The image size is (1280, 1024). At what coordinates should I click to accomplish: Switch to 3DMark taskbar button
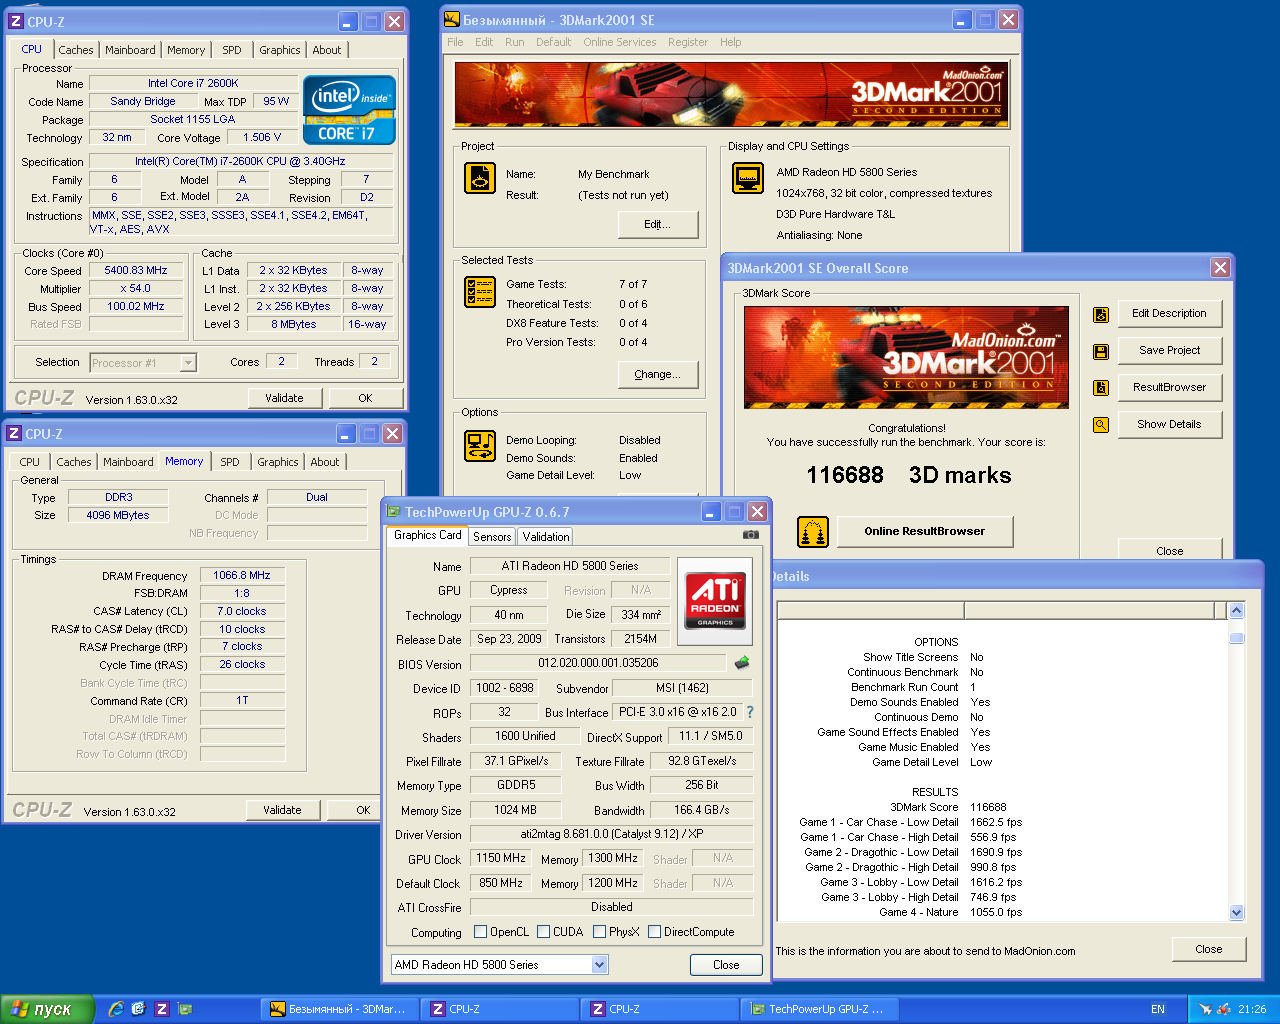click(340, 1009)
